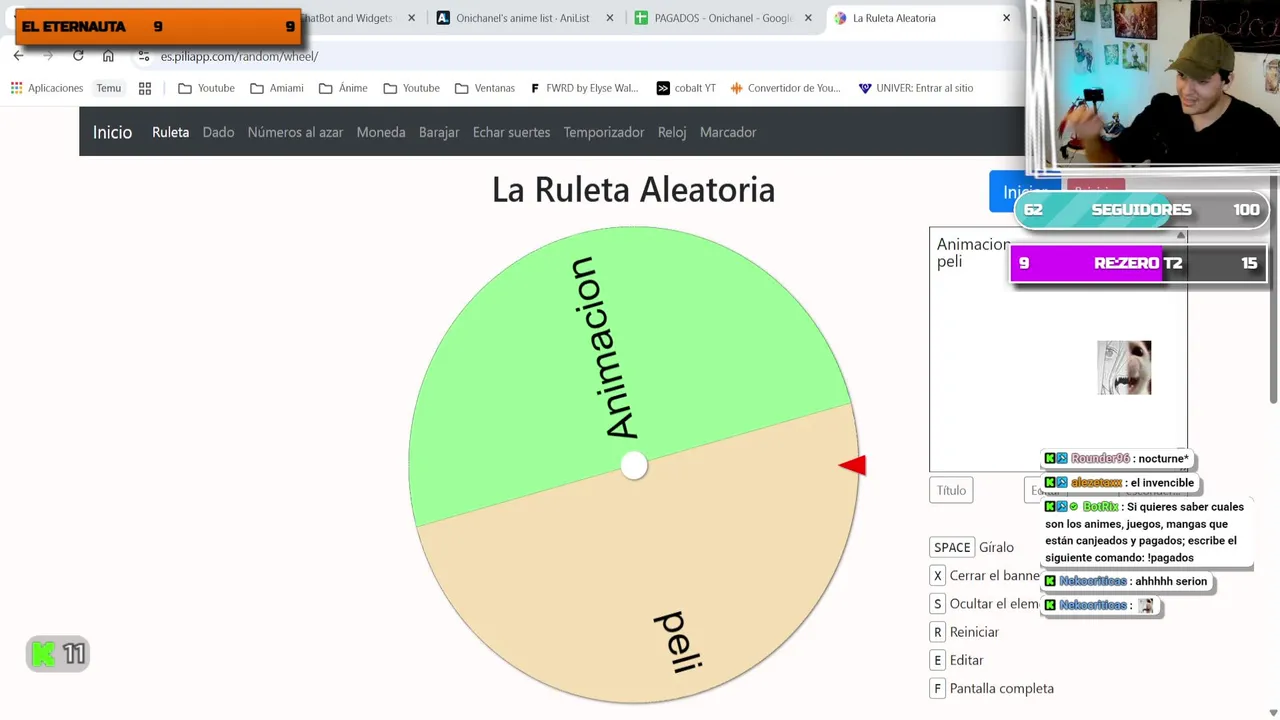
Task: Open the first Youtube bookmarks folder
Action: point(206,88)
